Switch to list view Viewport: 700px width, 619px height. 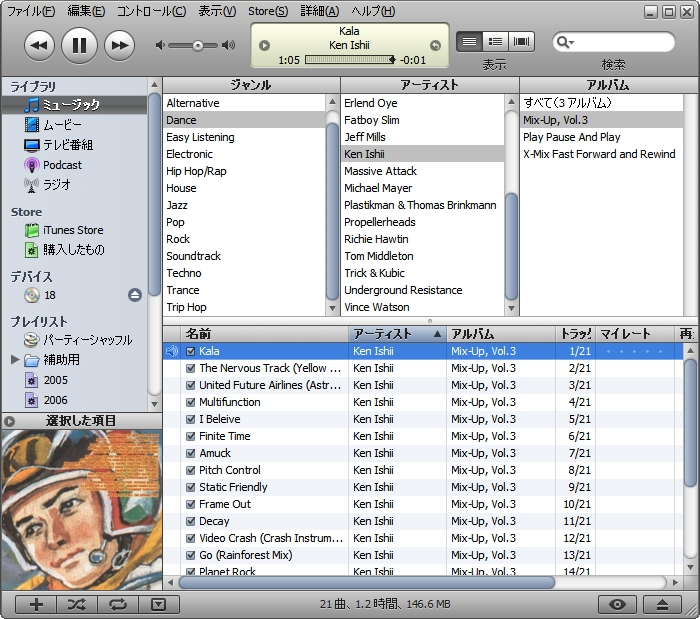(x=469, y=42)
